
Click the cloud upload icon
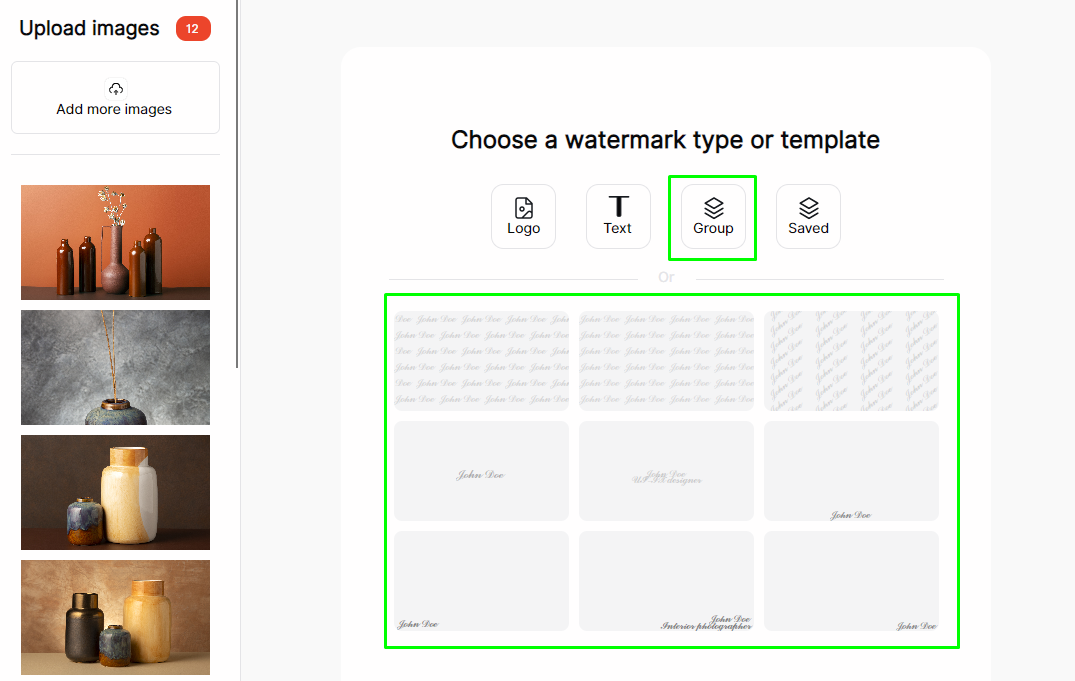[x=116, y=89]
